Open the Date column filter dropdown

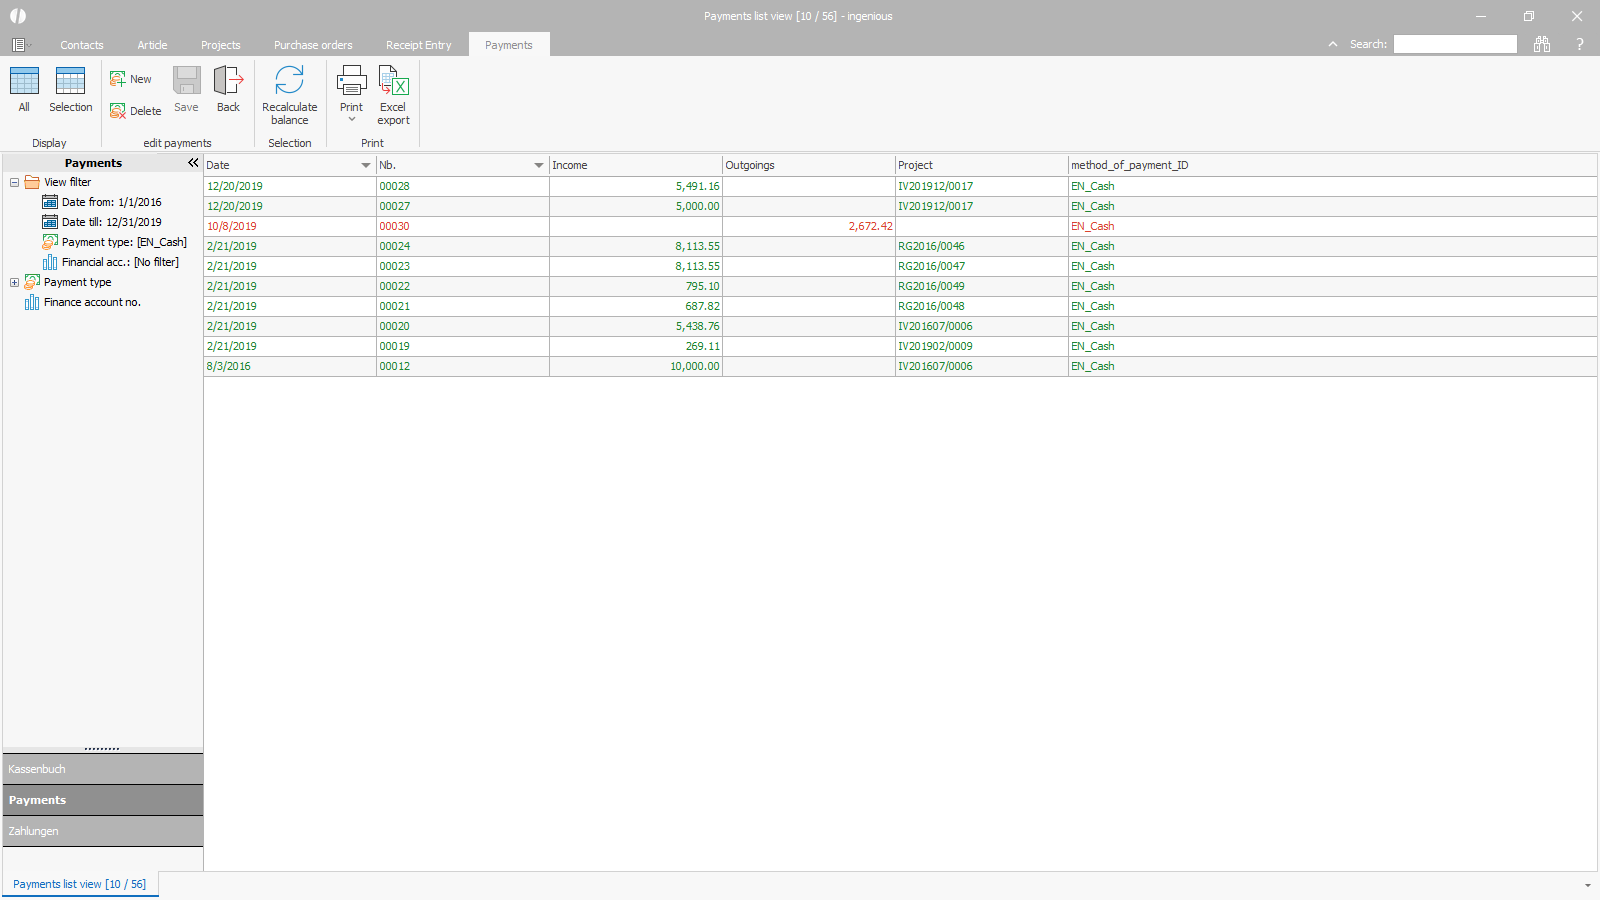click(365, 165)
